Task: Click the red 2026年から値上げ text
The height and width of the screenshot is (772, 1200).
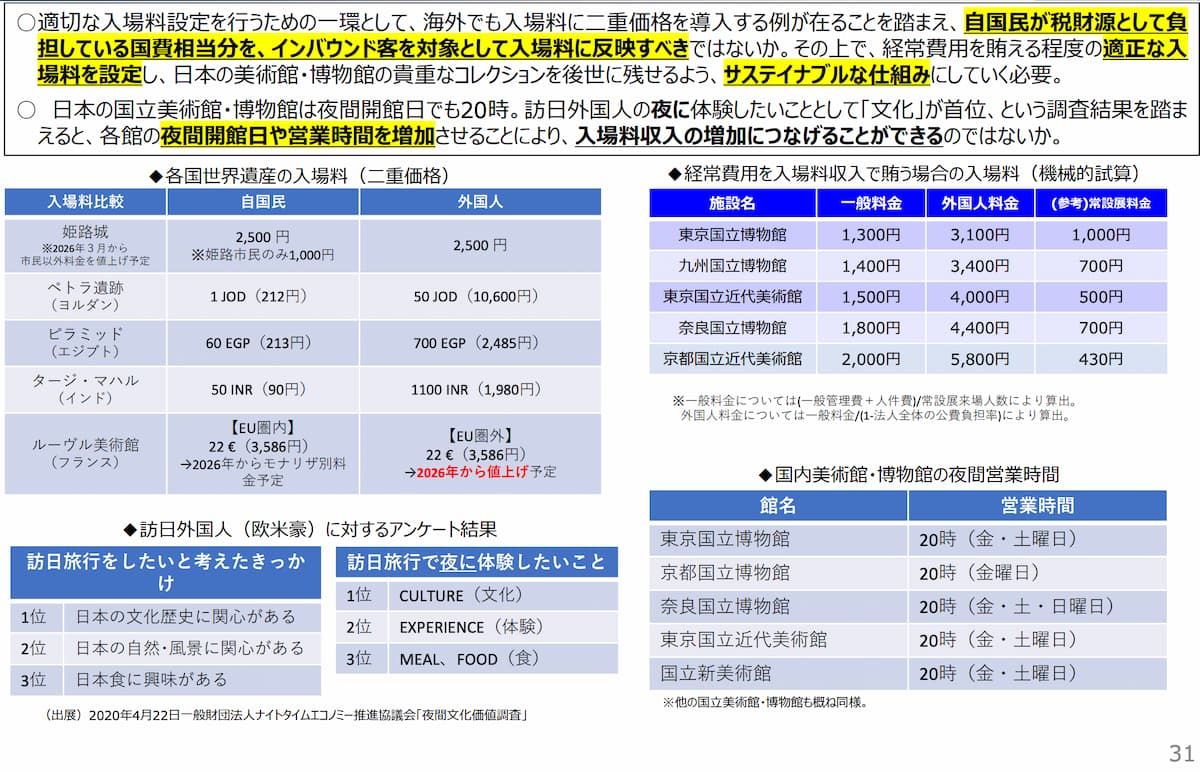Action: coord(472,471)
